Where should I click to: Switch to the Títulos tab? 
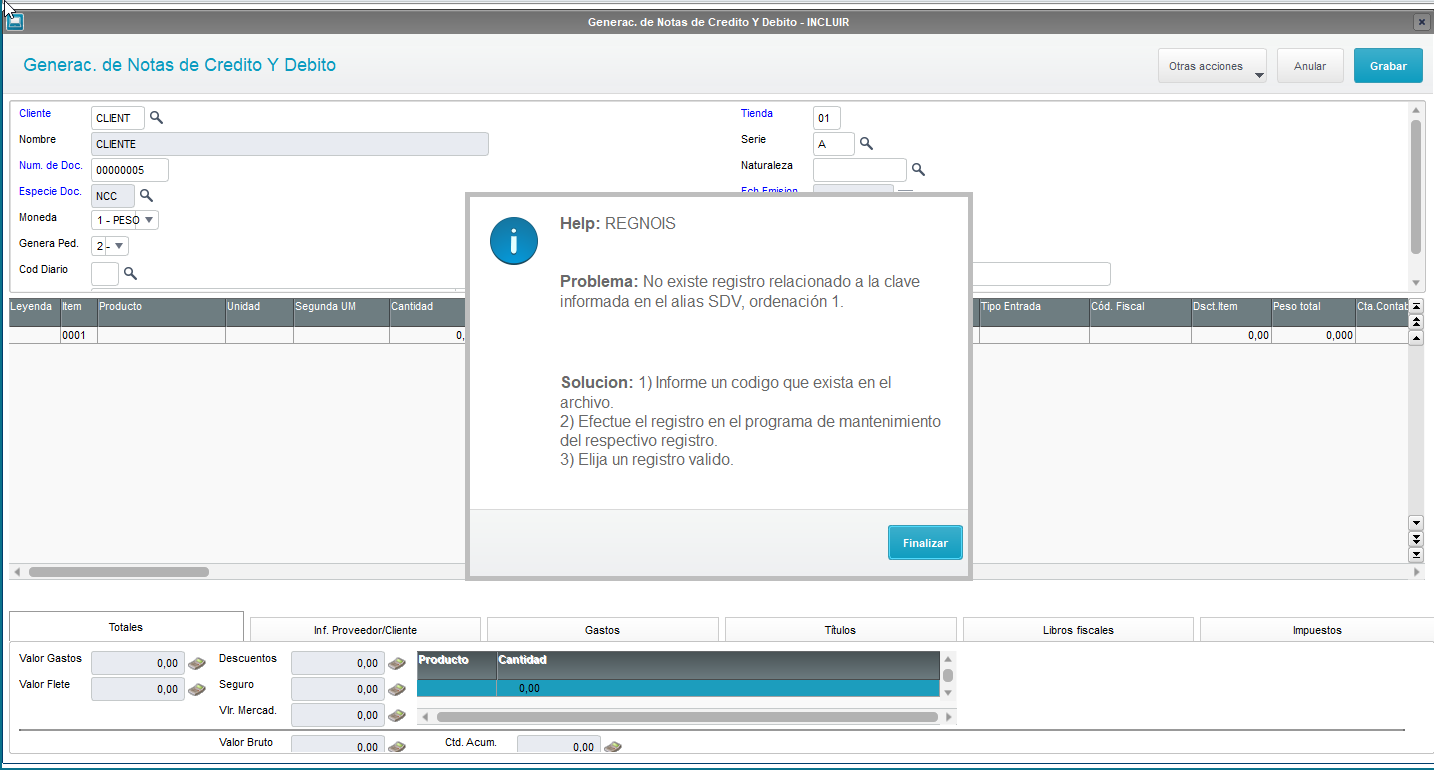coord(840,630)
